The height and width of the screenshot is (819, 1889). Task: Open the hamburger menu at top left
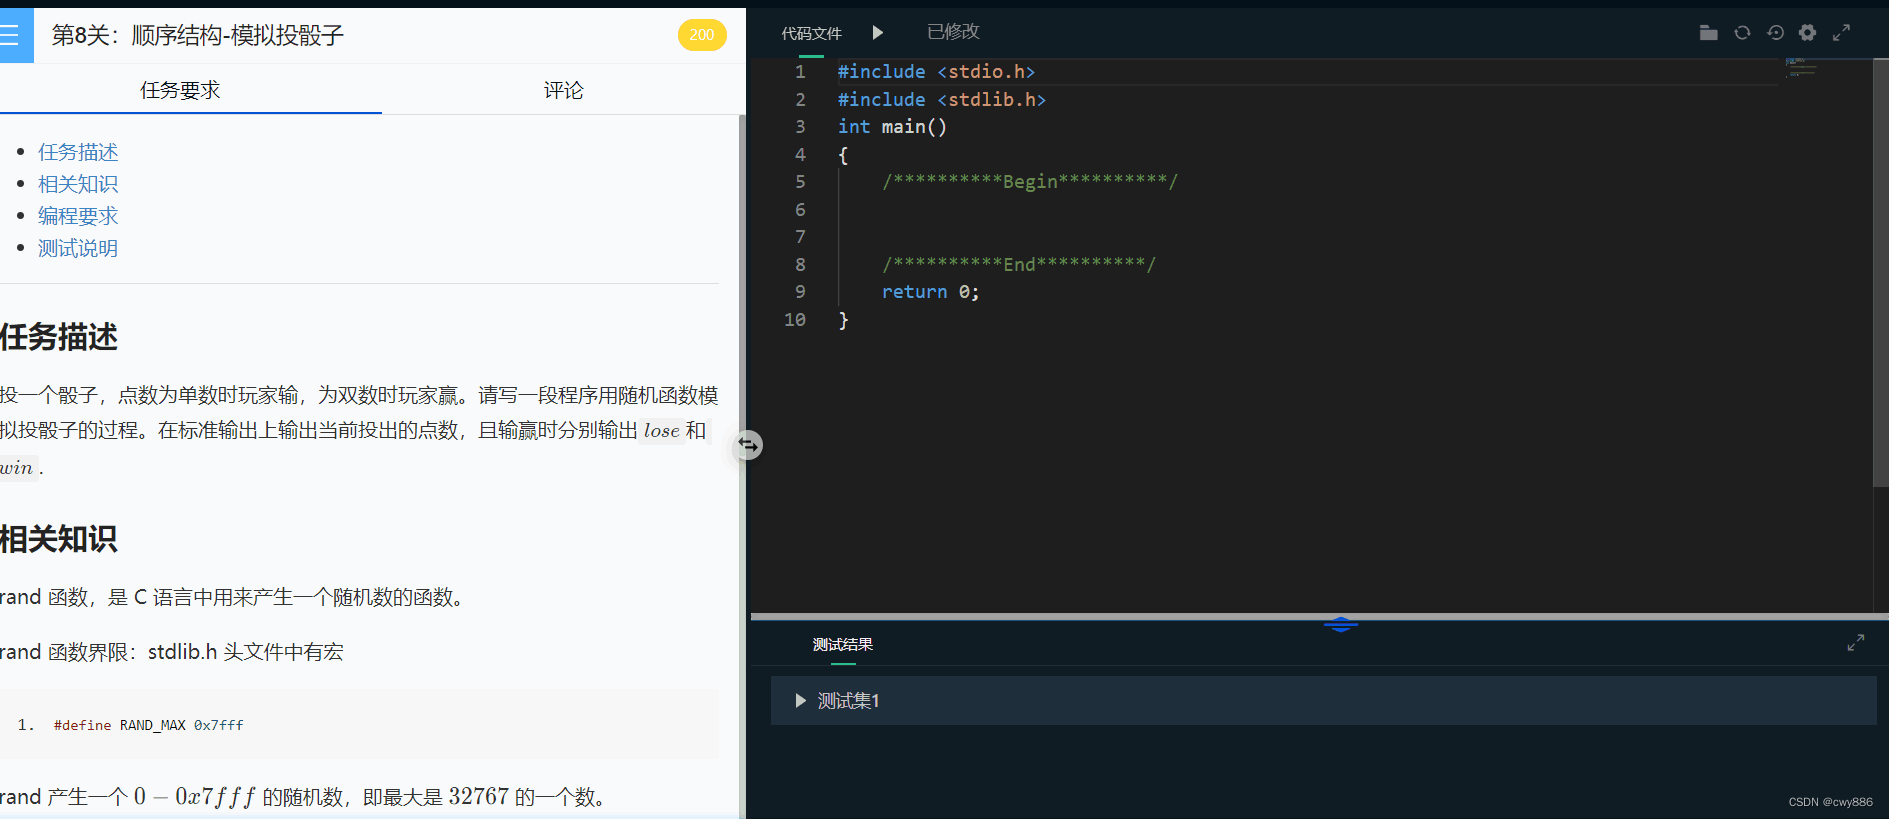click(10, 35)
